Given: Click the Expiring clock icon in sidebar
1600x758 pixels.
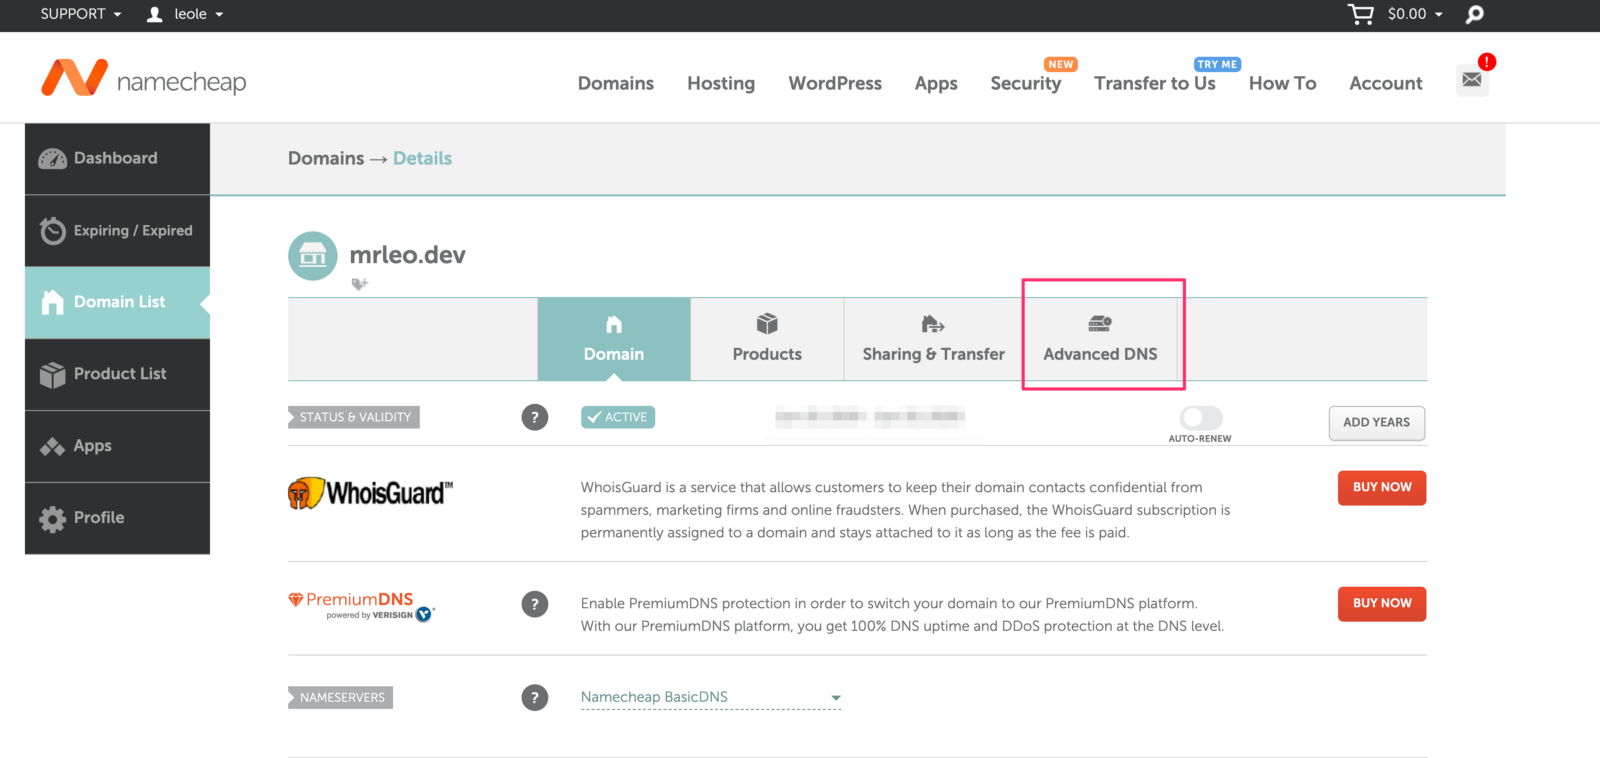Looking at the screenshot, I should 52,231.
